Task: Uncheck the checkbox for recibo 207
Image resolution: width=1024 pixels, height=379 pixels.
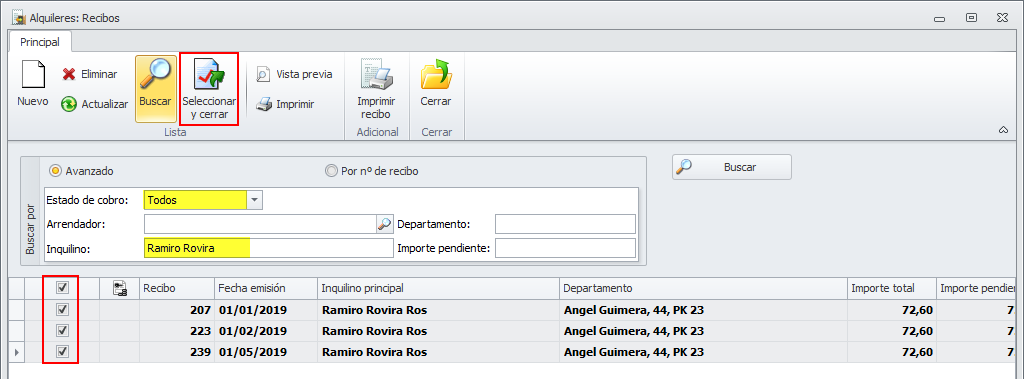Action: click(63, 310)
